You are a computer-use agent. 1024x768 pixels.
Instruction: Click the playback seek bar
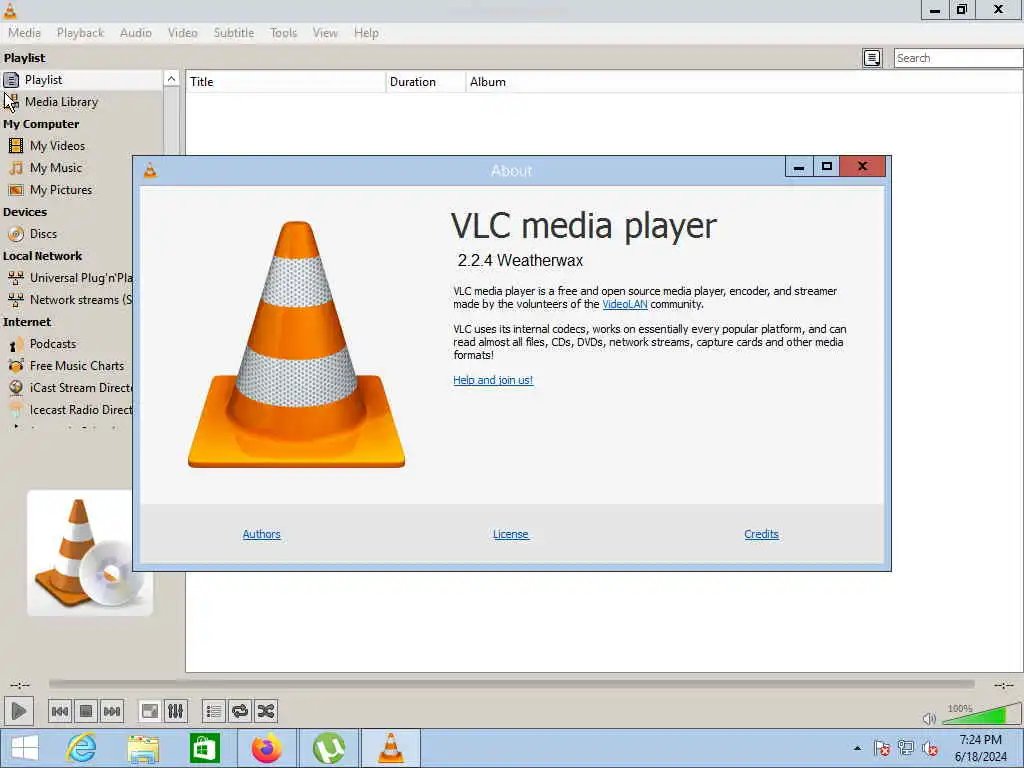pyautogui.click(x=511, y=684)
